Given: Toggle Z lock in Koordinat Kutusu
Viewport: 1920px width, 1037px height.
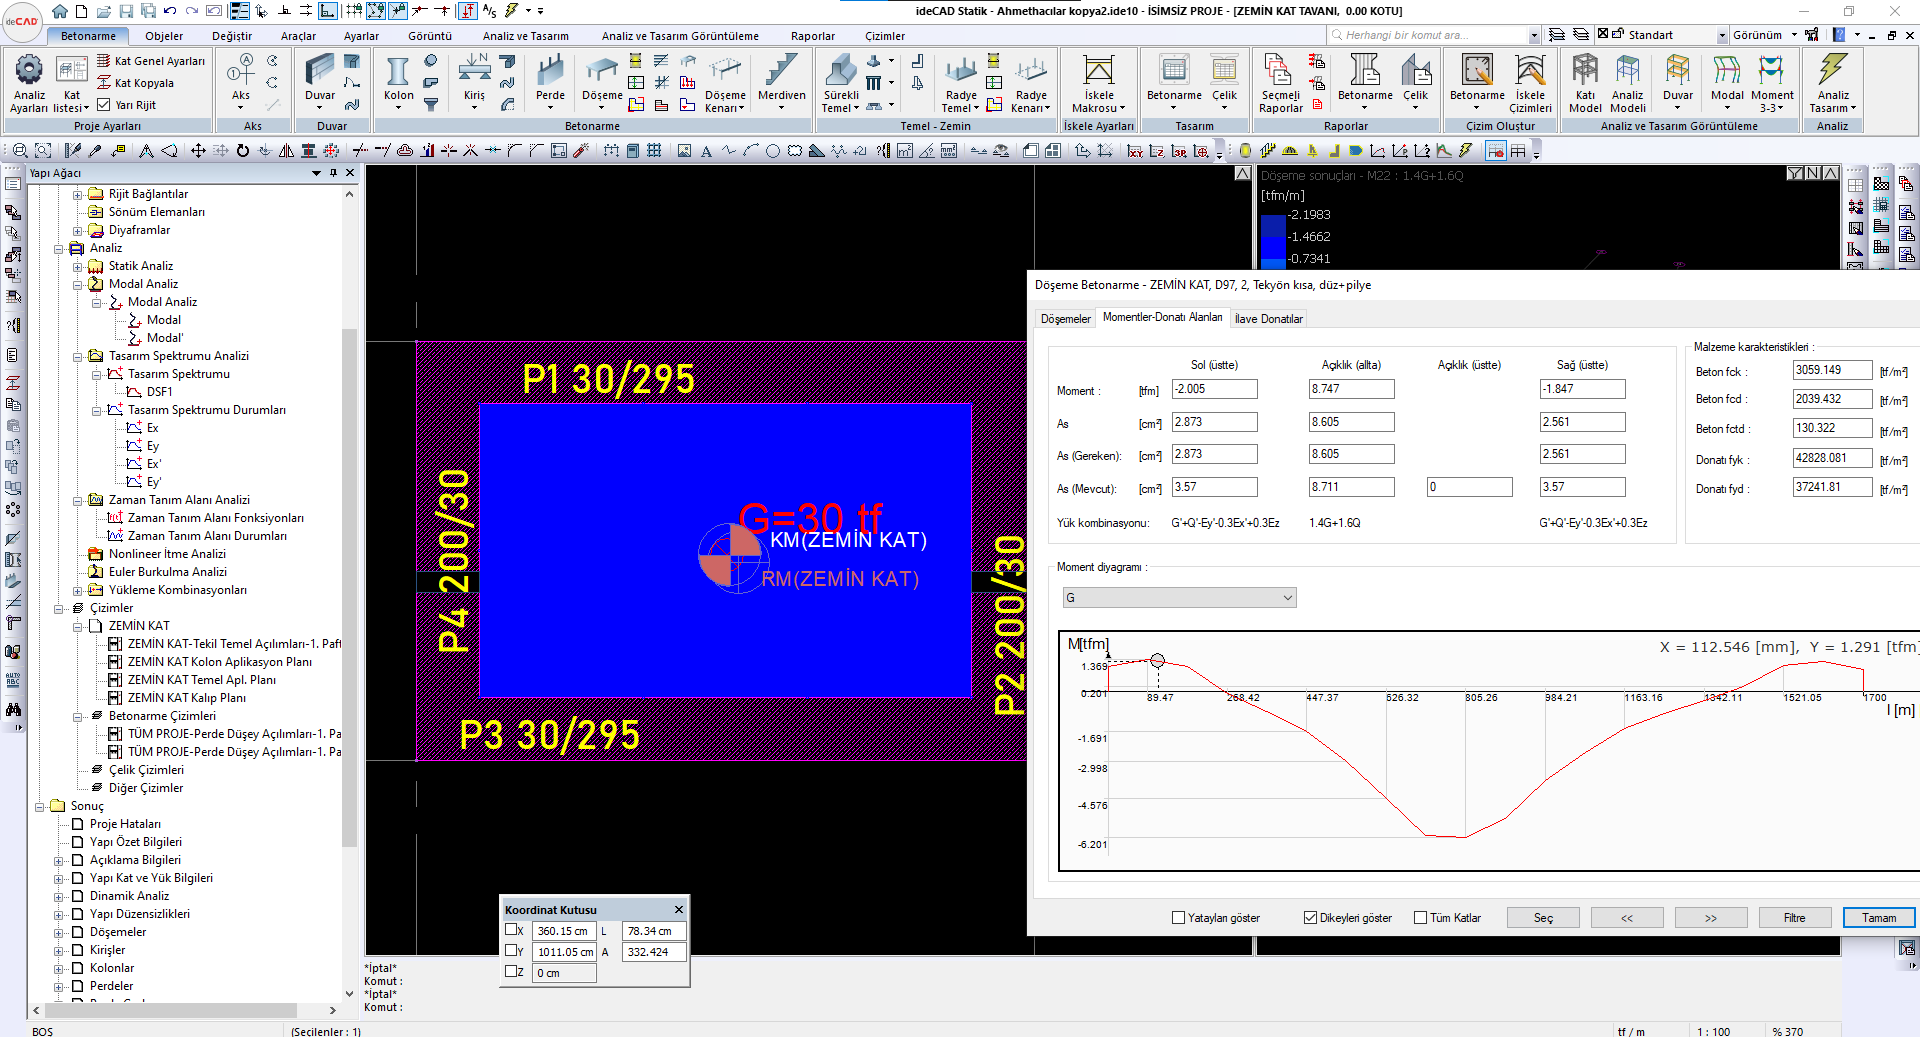Looking at the screenshot, I should click(511, 972).
